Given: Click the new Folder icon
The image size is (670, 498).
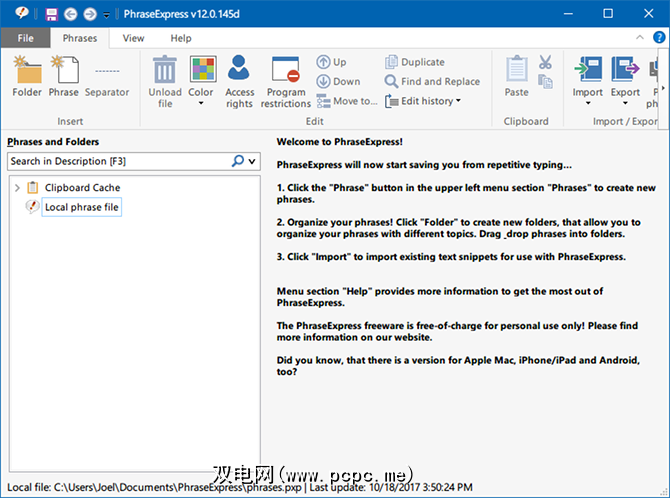Looking at the screenshot, I should coord(27,69).
